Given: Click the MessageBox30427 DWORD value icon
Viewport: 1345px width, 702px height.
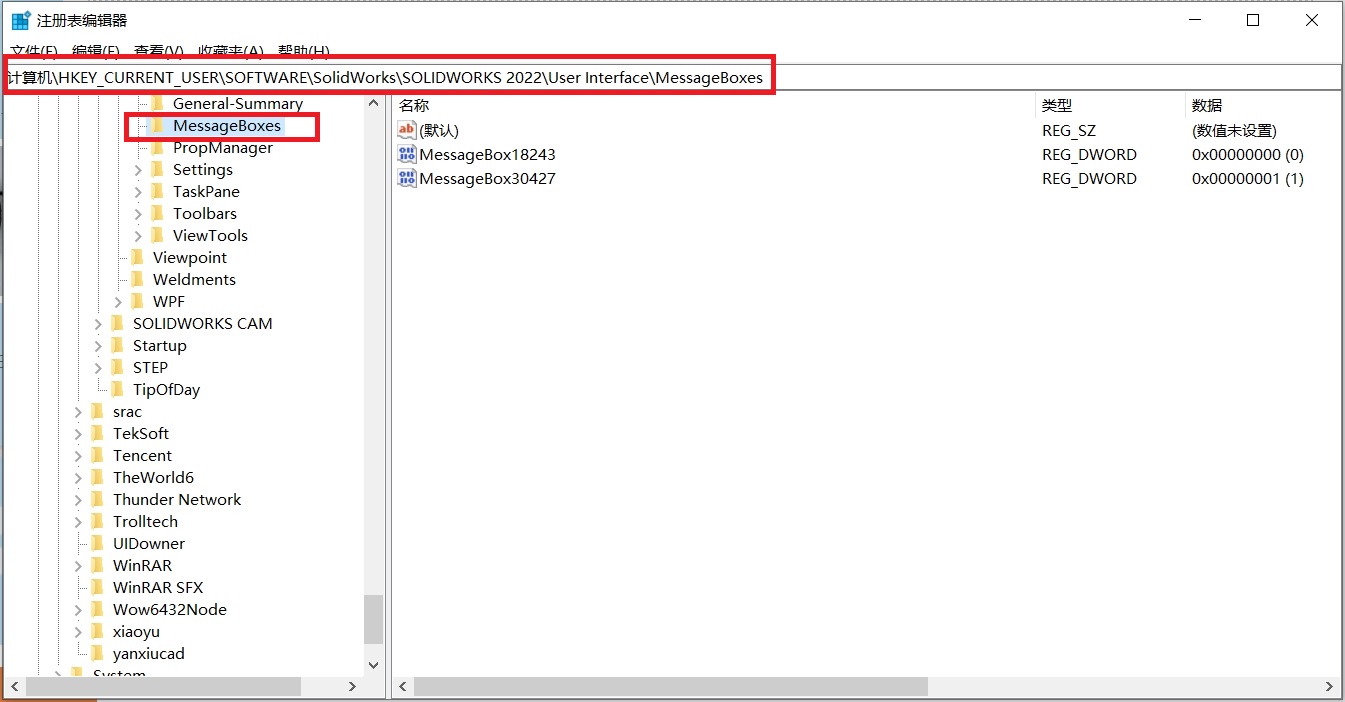Looking at the screenshot, I should point(406,178).
